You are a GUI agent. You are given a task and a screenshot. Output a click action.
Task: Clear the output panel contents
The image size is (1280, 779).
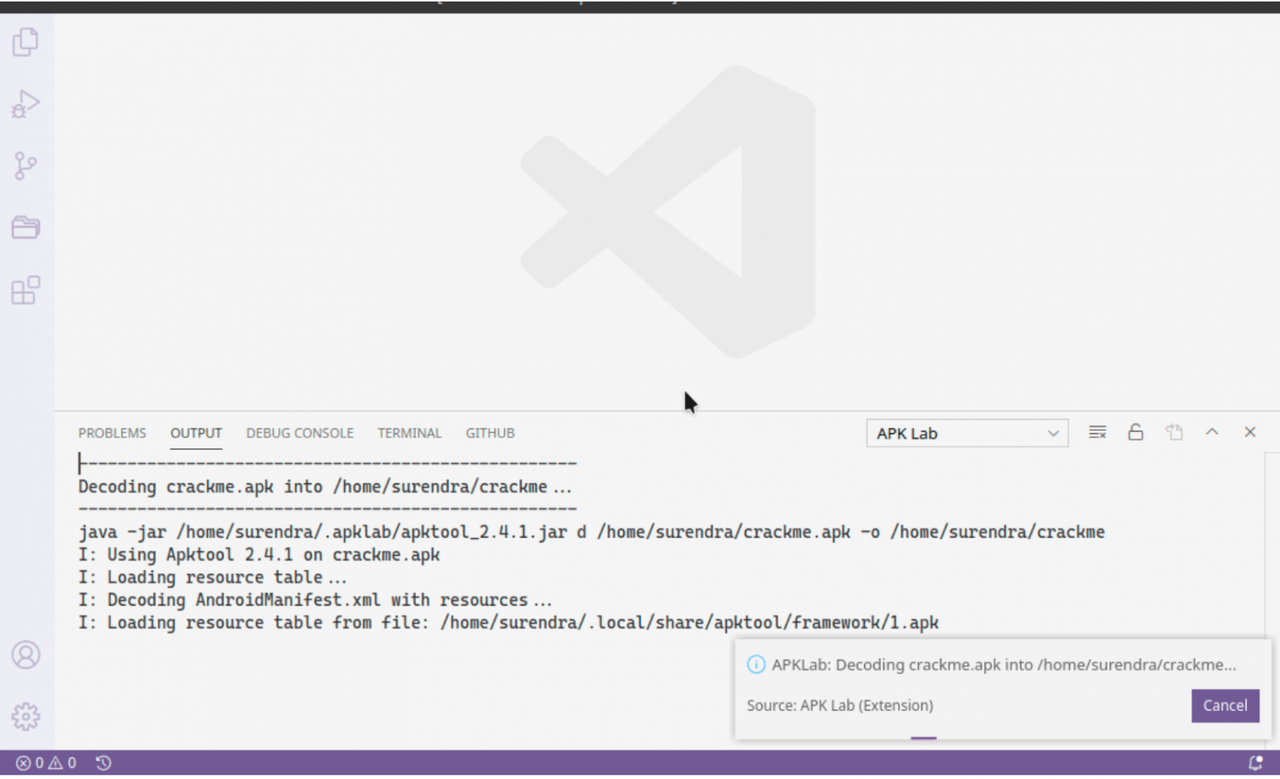[1098, 433]
